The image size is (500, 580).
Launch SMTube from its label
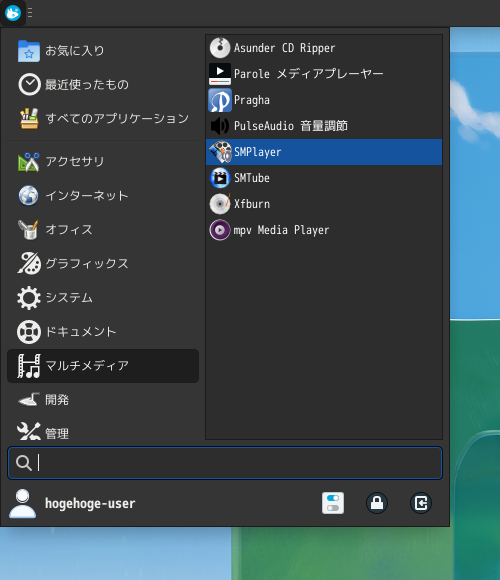click(x=252, y=178)
